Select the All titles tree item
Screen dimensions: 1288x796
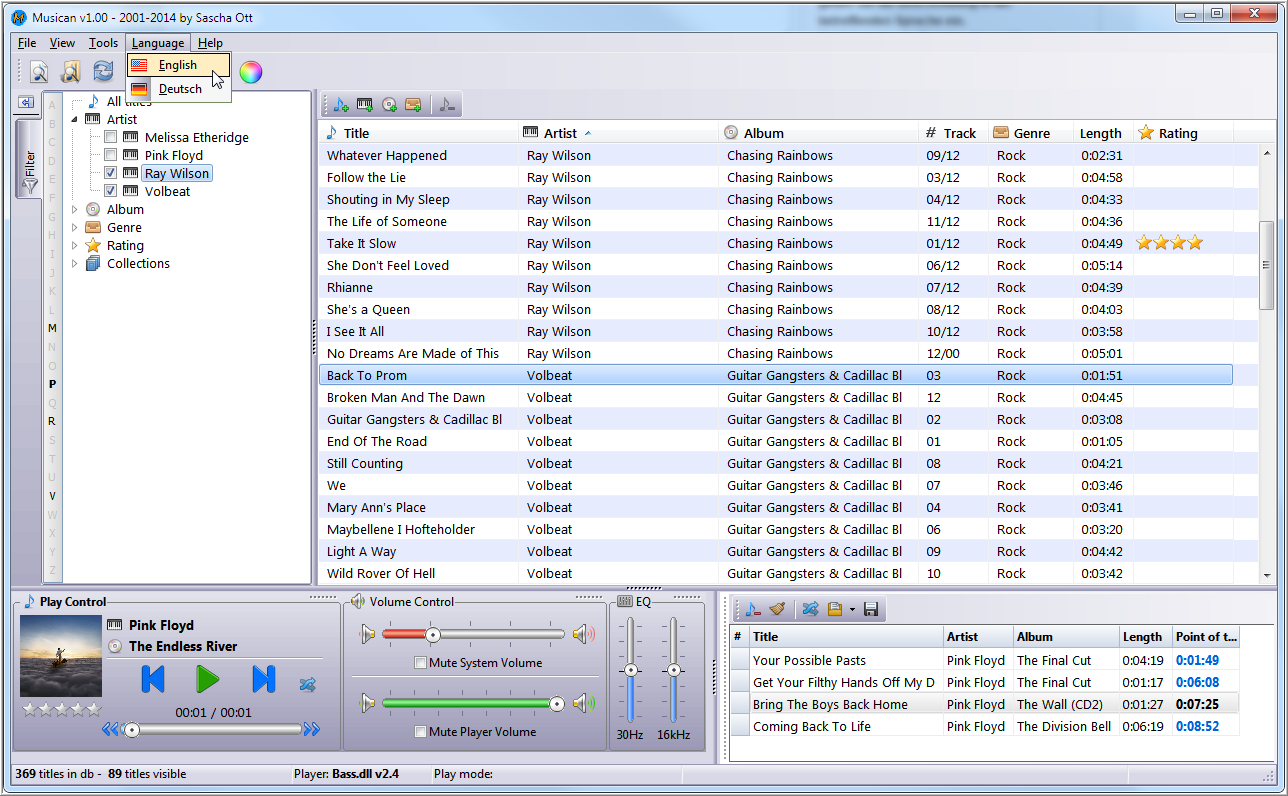[x=128, y=101]
